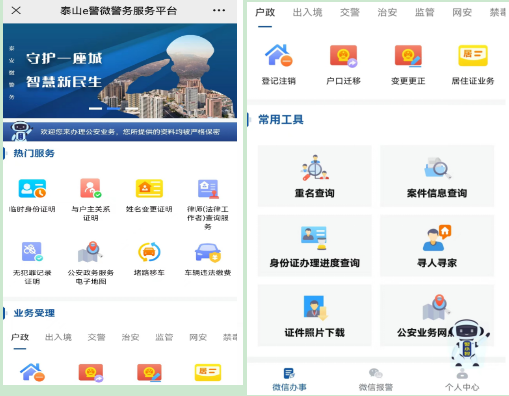Click the robot assistant mascot at bottom right

pos(470,342)
